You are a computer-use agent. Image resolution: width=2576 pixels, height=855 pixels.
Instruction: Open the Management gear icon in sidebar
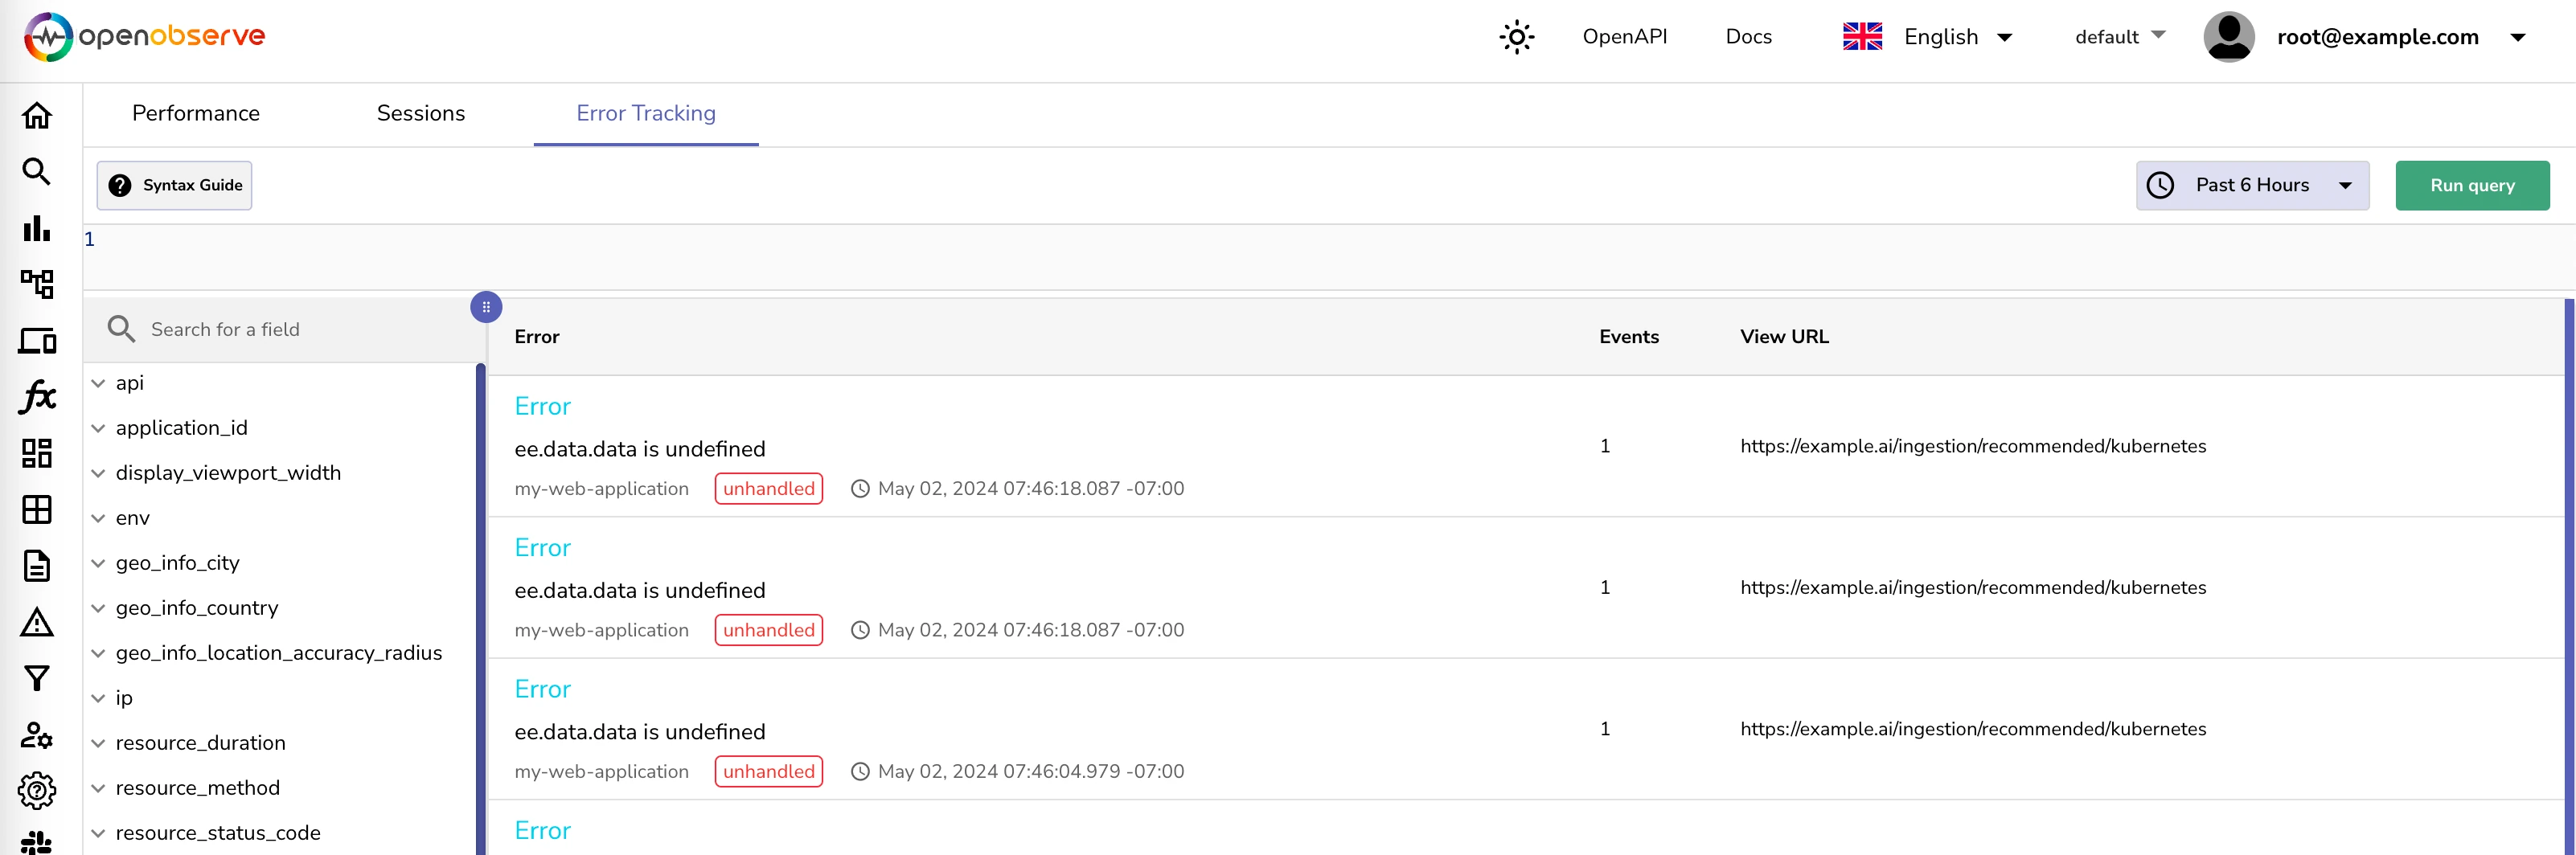point(37,791)
